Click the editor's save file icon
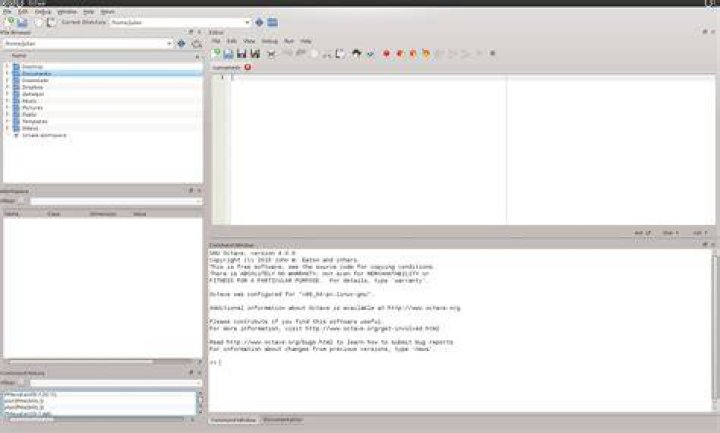Screen dimensions: 720x433 (242, 54)
